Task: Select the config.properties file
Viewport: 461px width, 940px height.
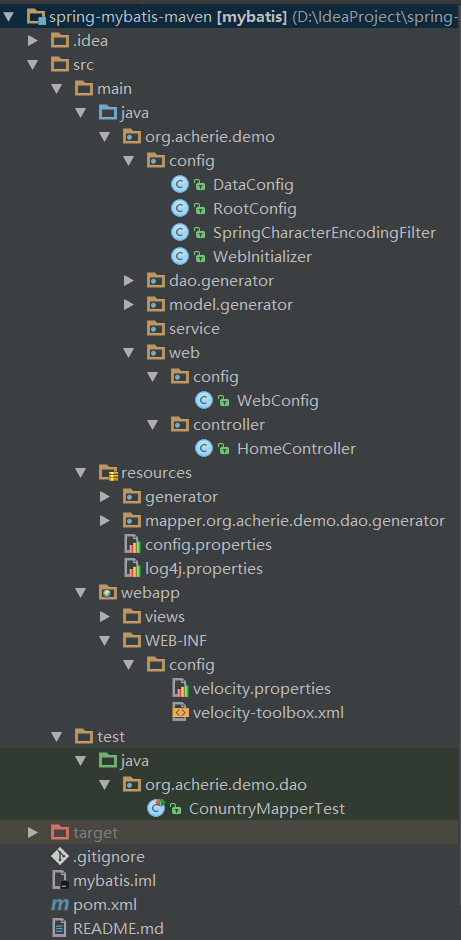Action: point(208,544)
